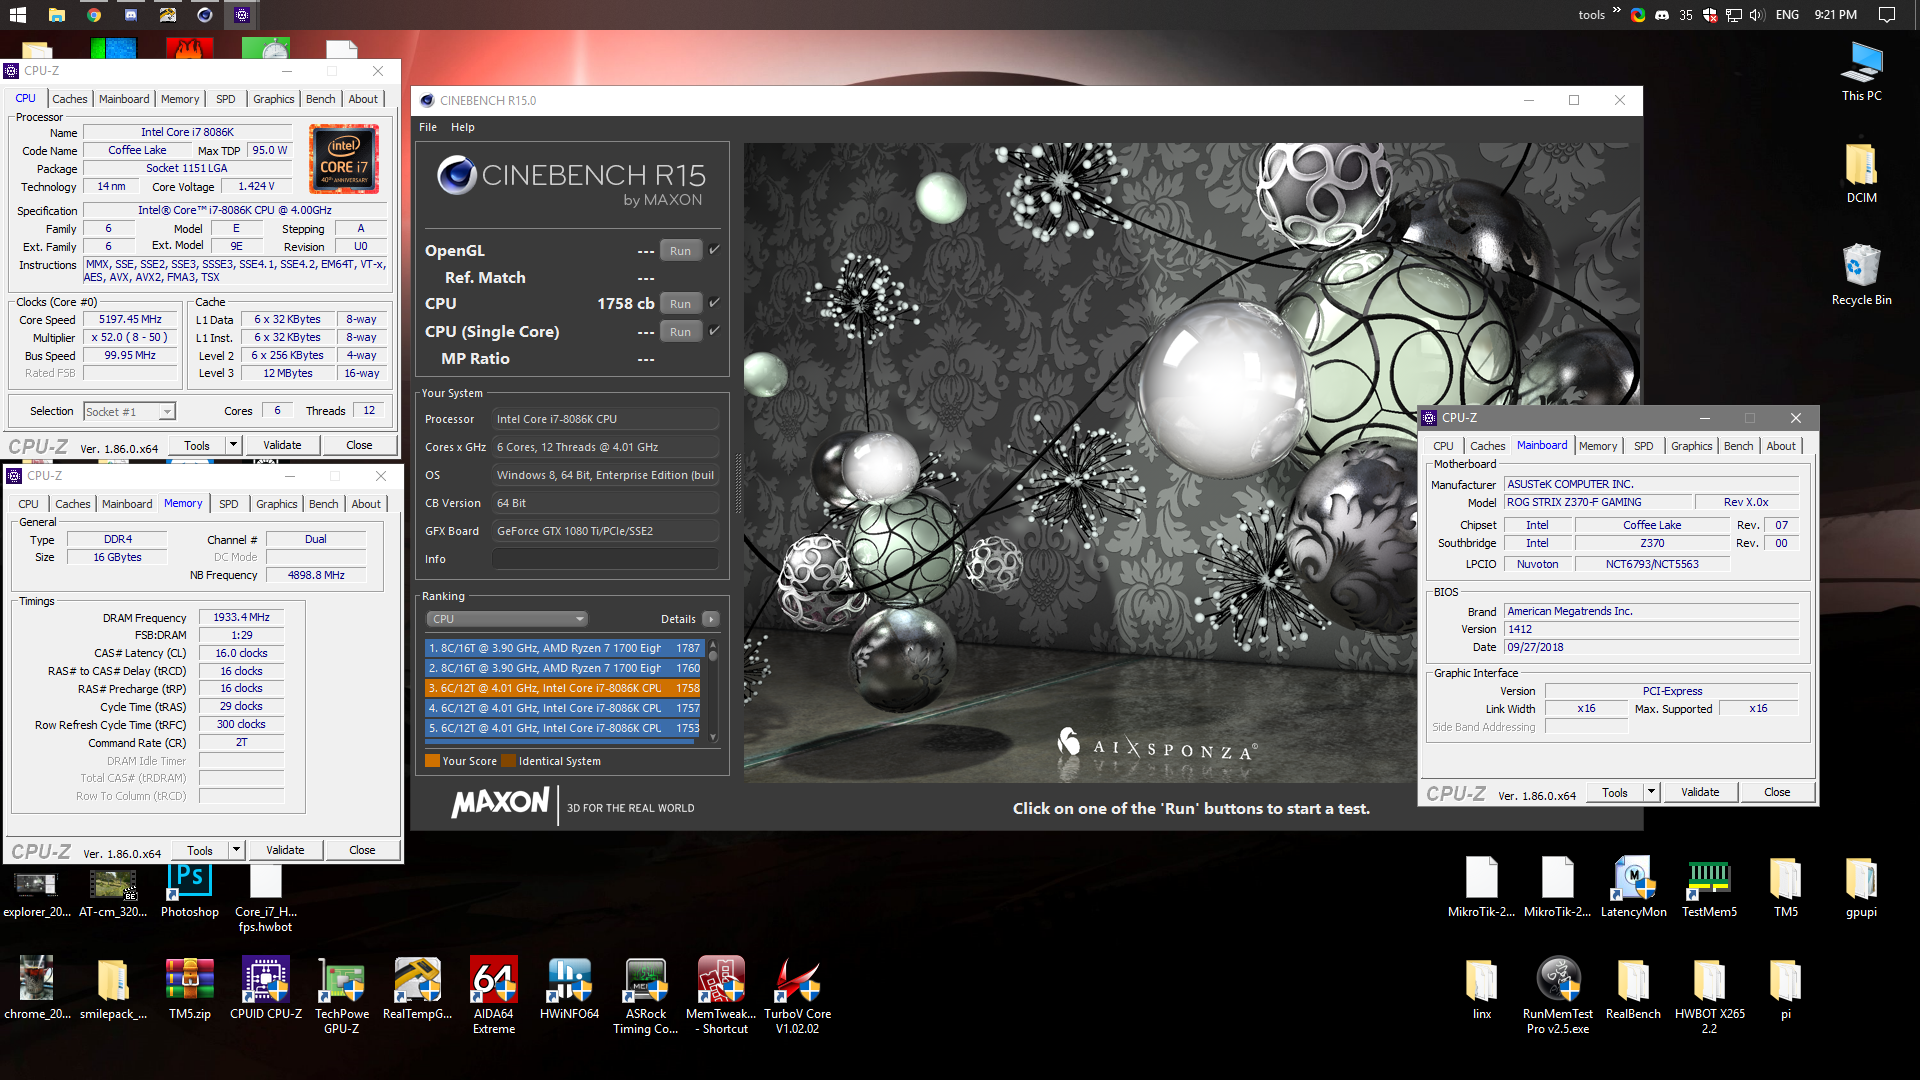Open TechPowerUp GPU-Z shortcut
This screenshot has height=1080, width=1920.
click(x=342, y=995)
